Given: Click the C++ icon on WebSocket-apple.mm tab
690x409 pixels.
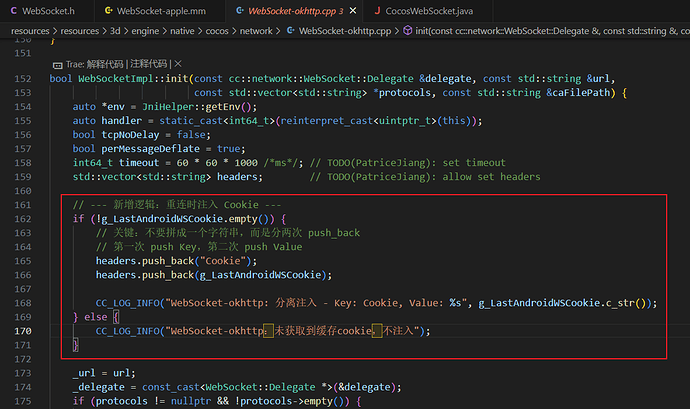Looking at the screenshot, I should pyautogui.click(x=108, y=11).
